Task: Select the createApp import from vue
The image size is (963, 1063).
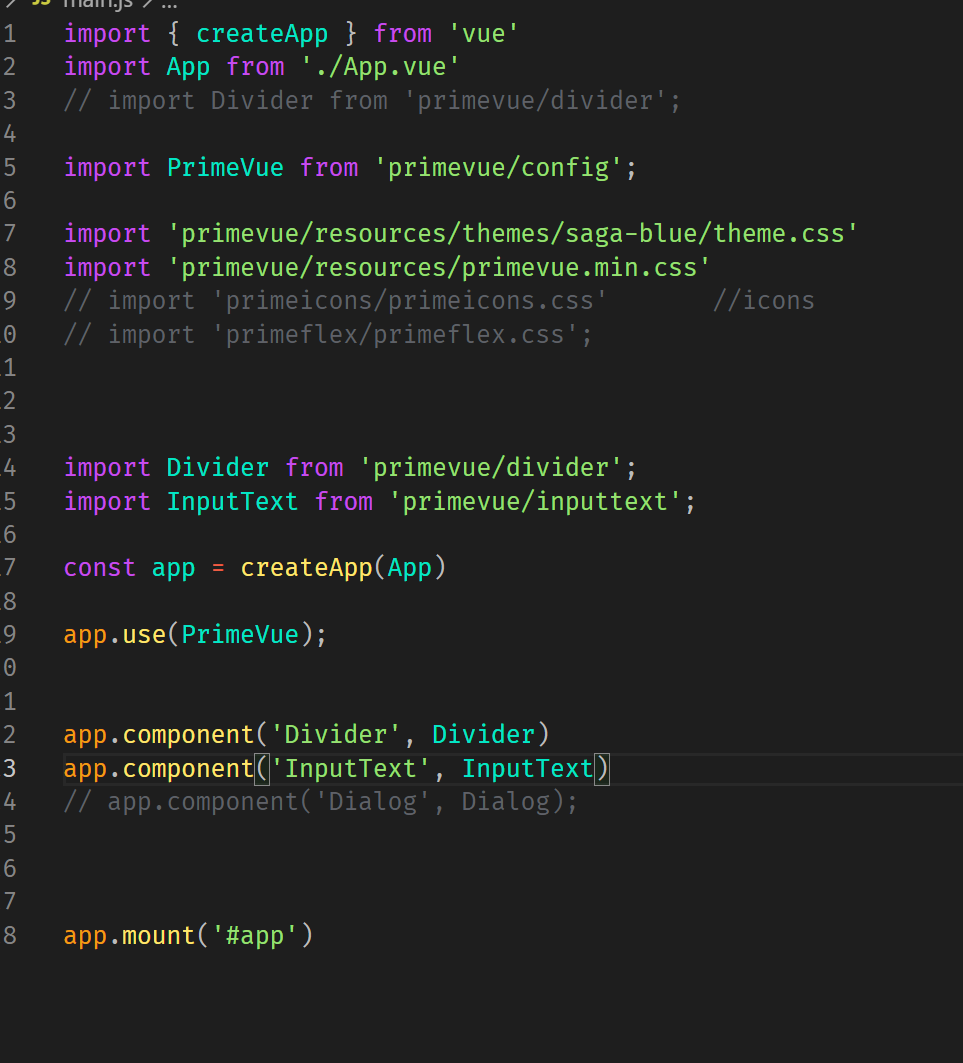Action: click(262, 33)
